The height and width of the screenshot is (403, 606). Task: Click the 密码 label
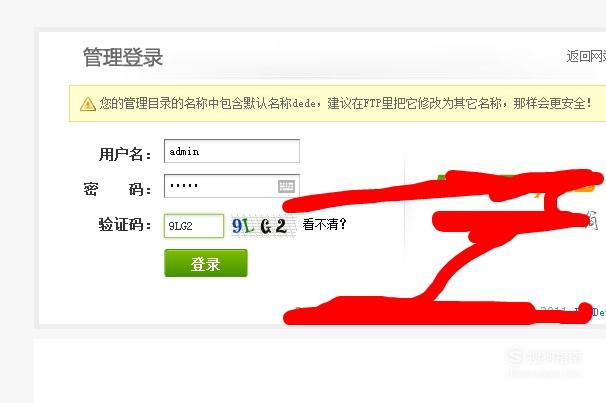(117, 189)
